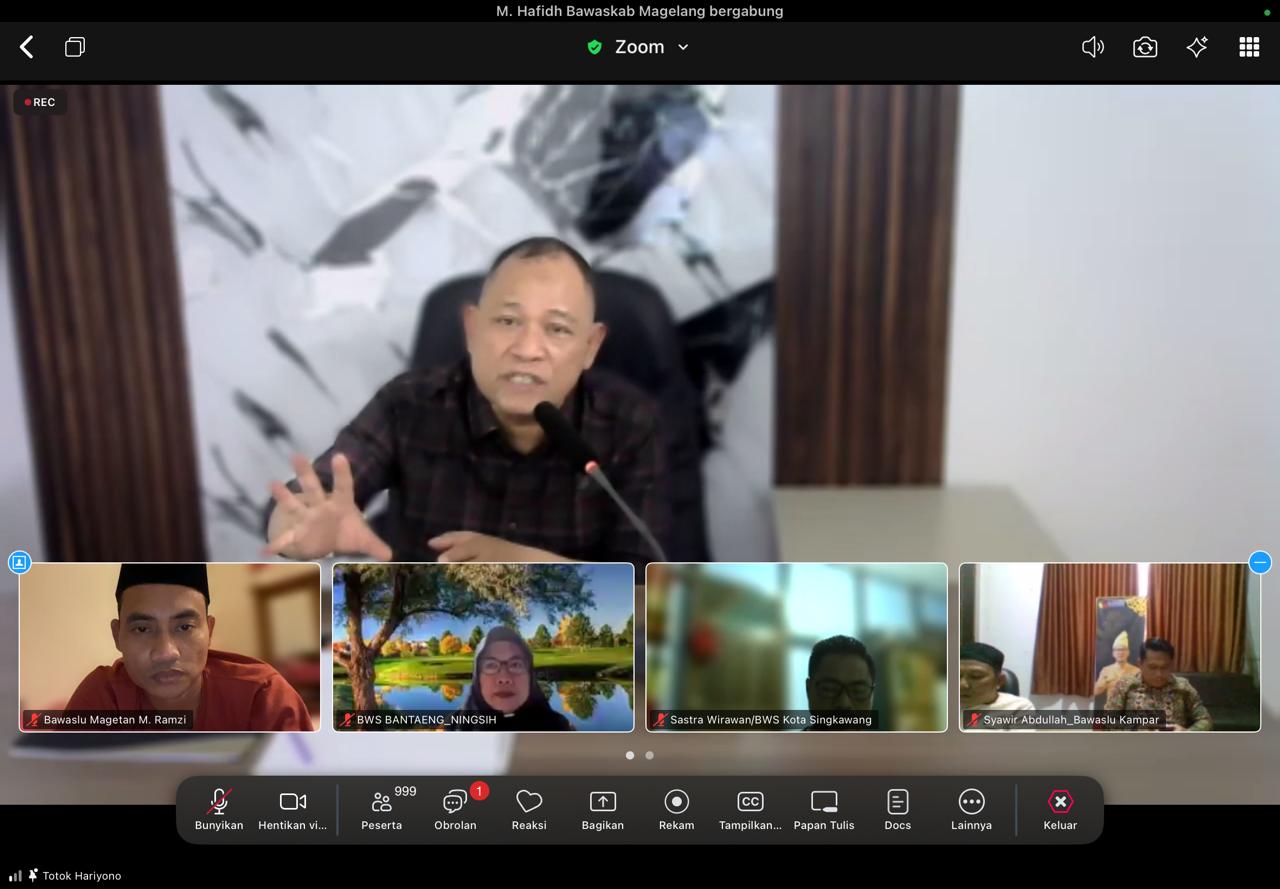
Task: Open Obrolan chat with unread badge
Action: (456, 809)
